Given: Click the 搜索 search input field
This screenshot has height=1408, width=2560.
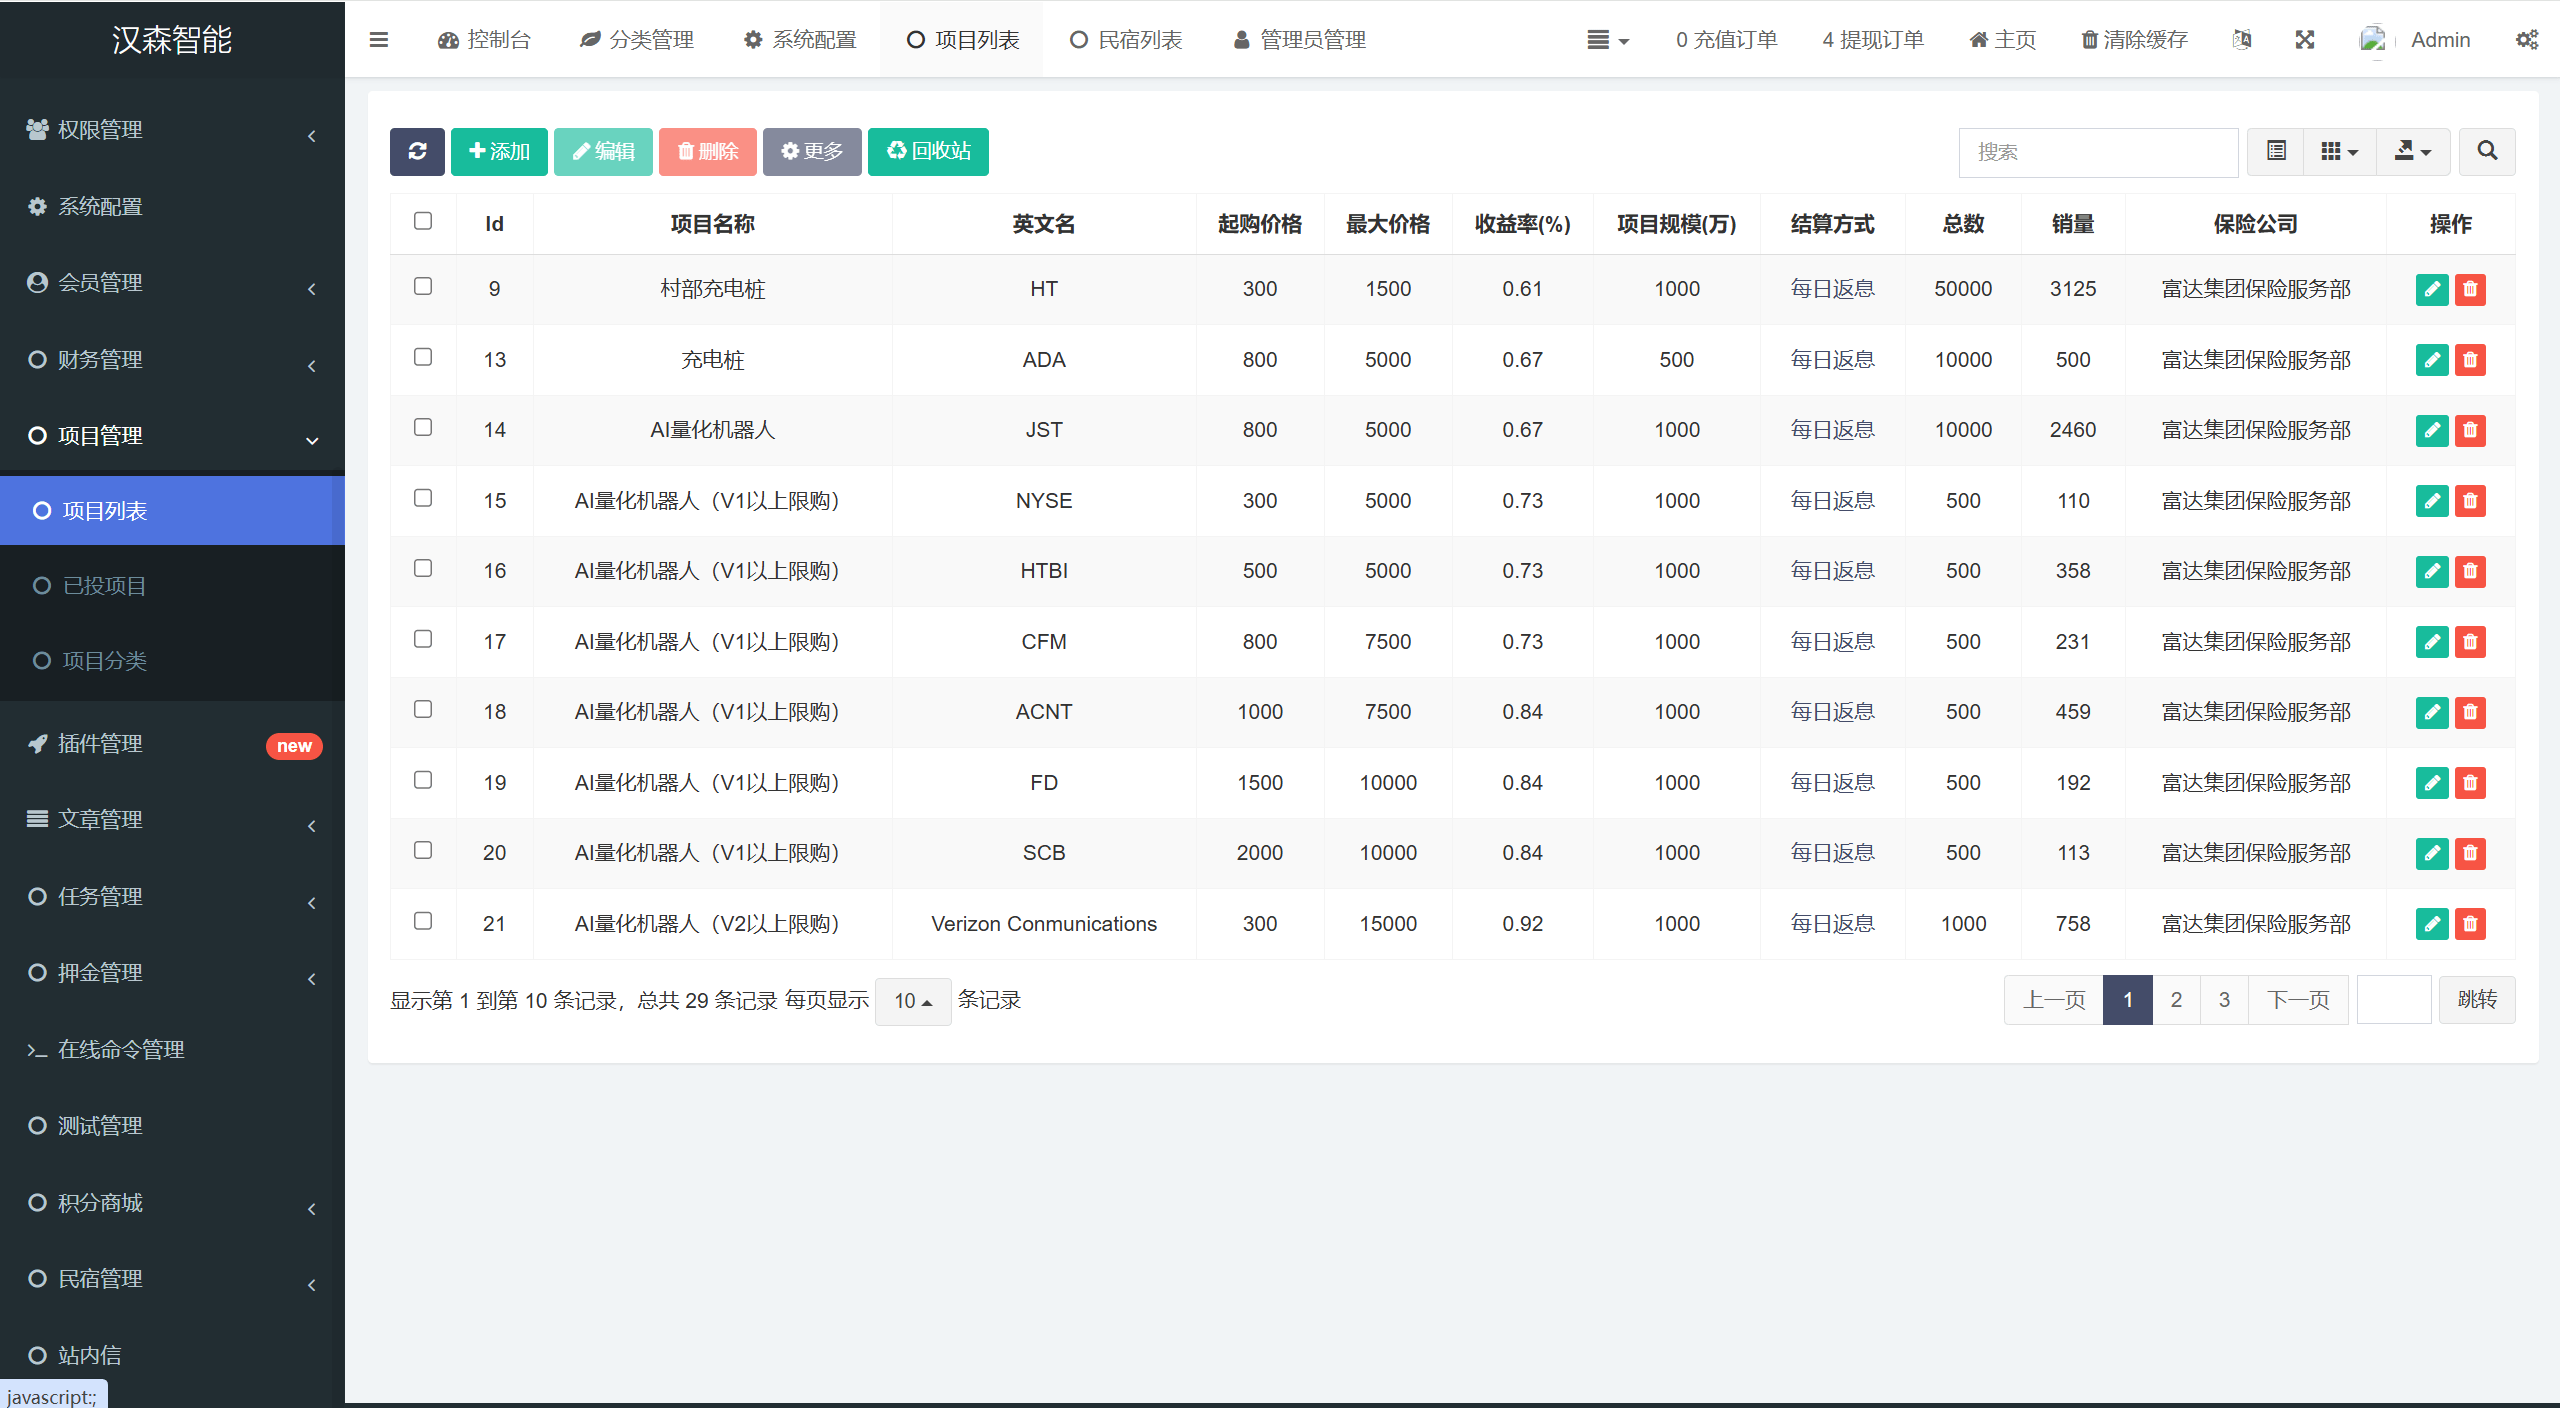Looking at the screenshot, I should pyautogui.click(x=2097, y=152).
